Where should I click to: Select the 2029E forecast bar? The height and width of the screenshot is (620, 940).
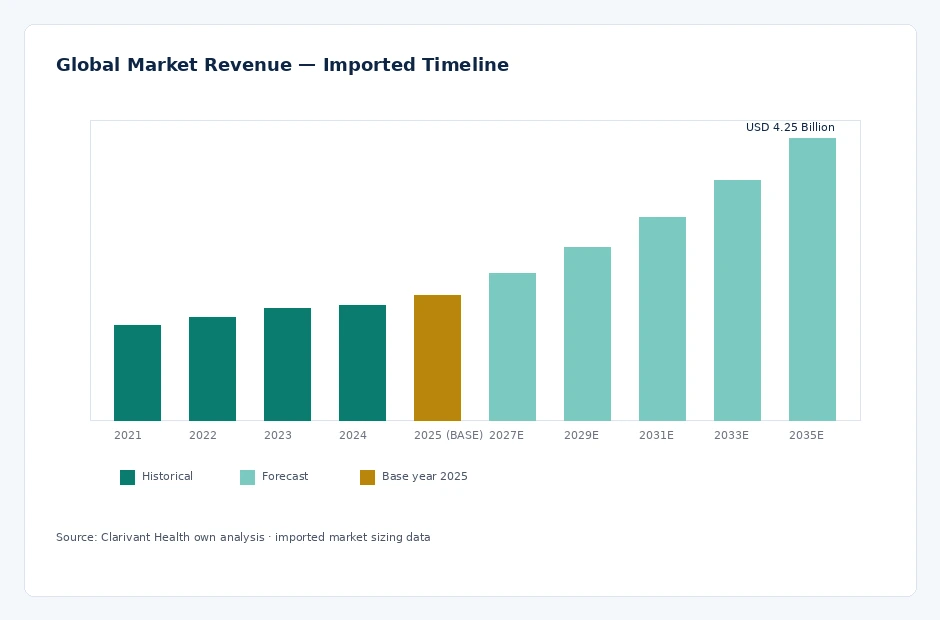pos(587,334)
